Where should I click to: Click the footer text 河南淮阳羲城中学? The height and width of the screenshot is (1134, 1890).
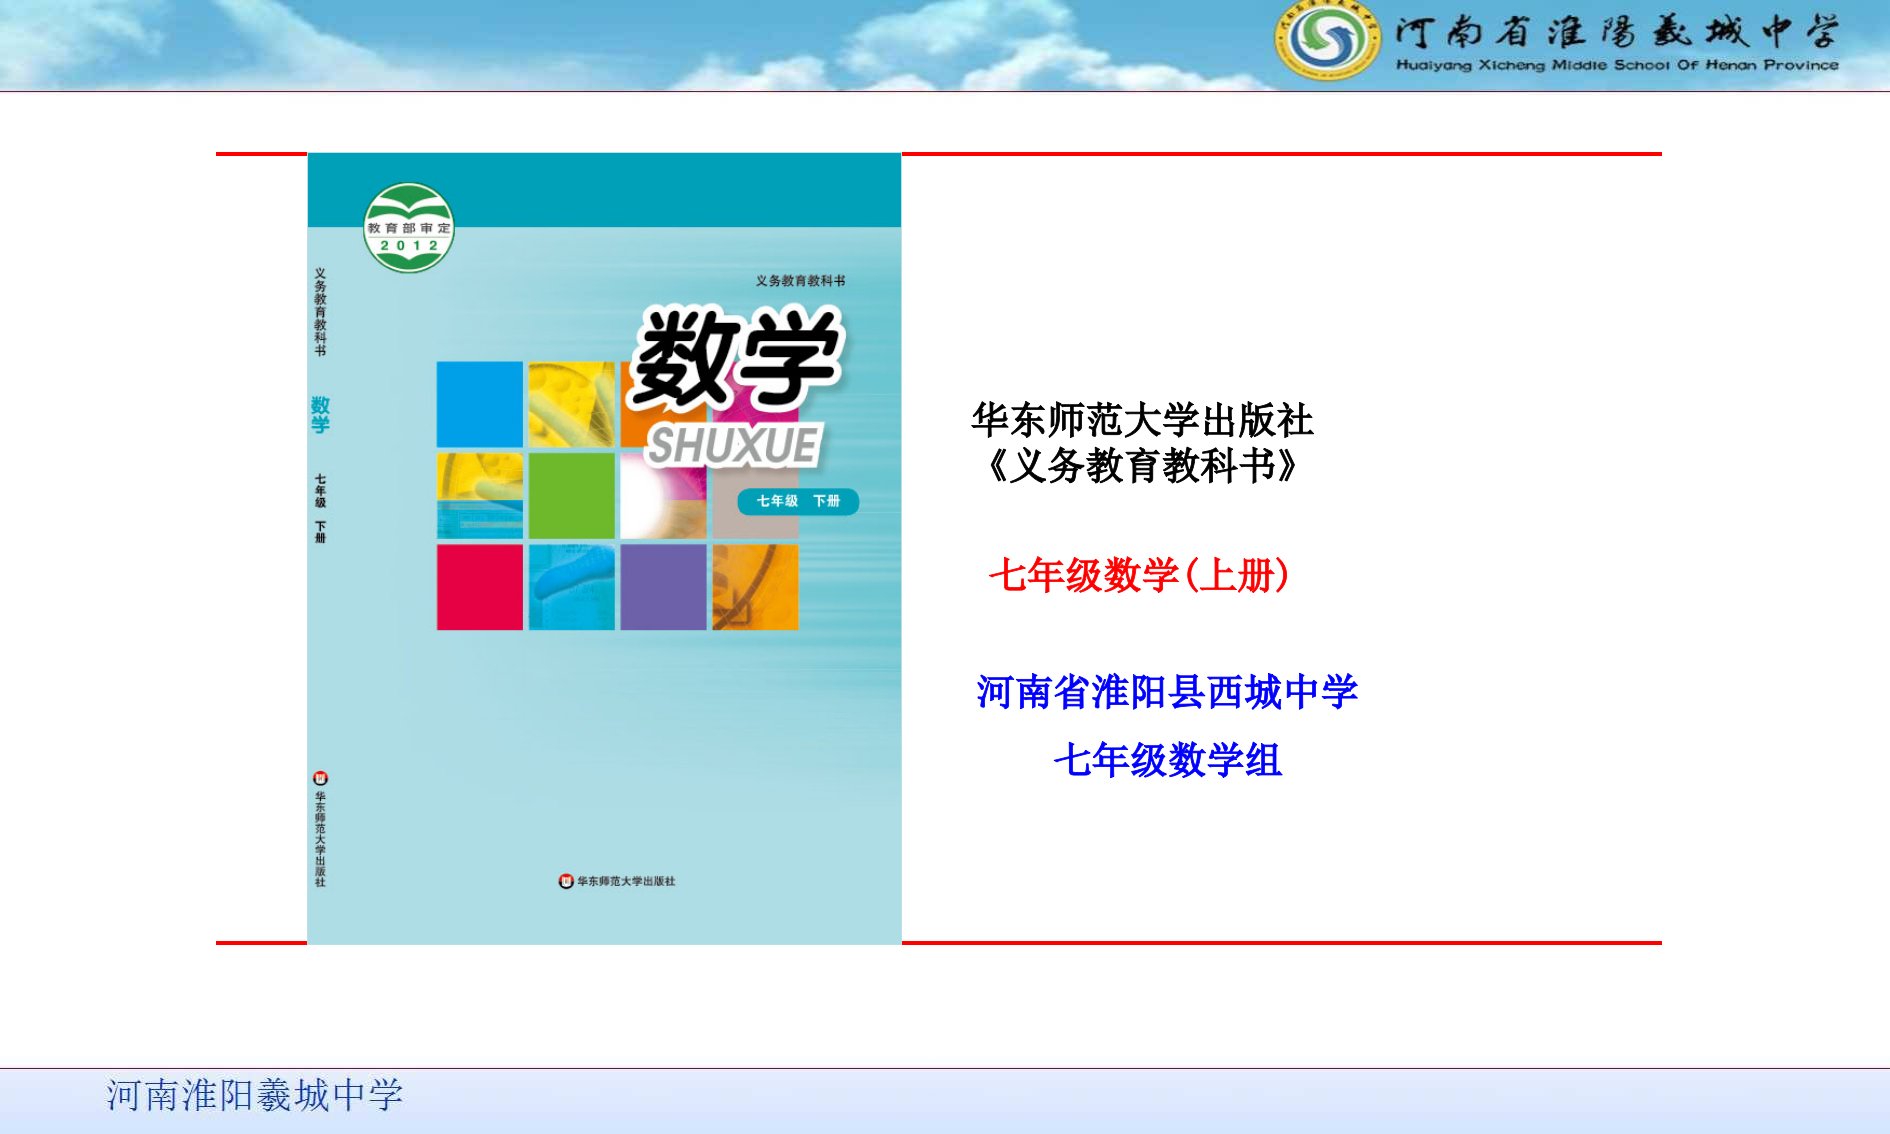pos(255,1095)
